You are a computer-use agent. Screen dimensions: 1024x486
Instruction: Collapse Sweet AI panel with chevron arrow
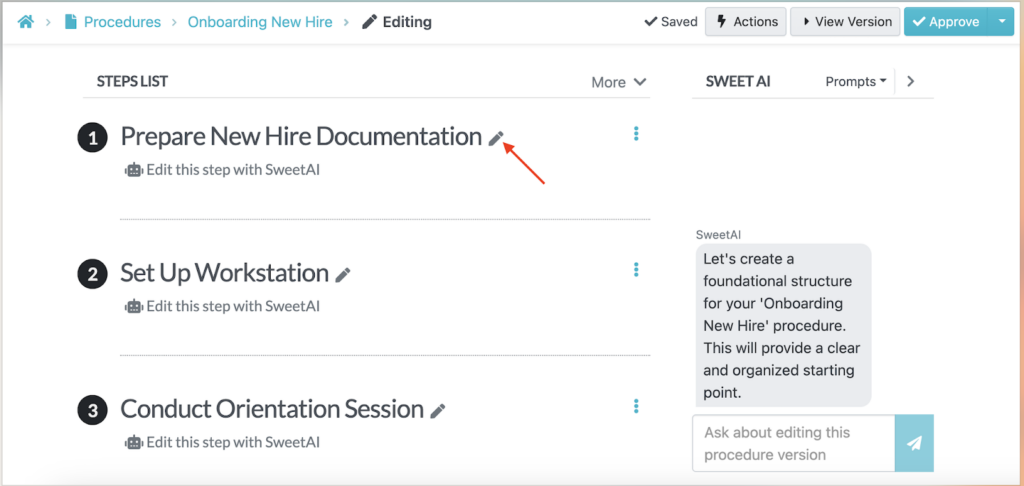[x=910, y=82]
